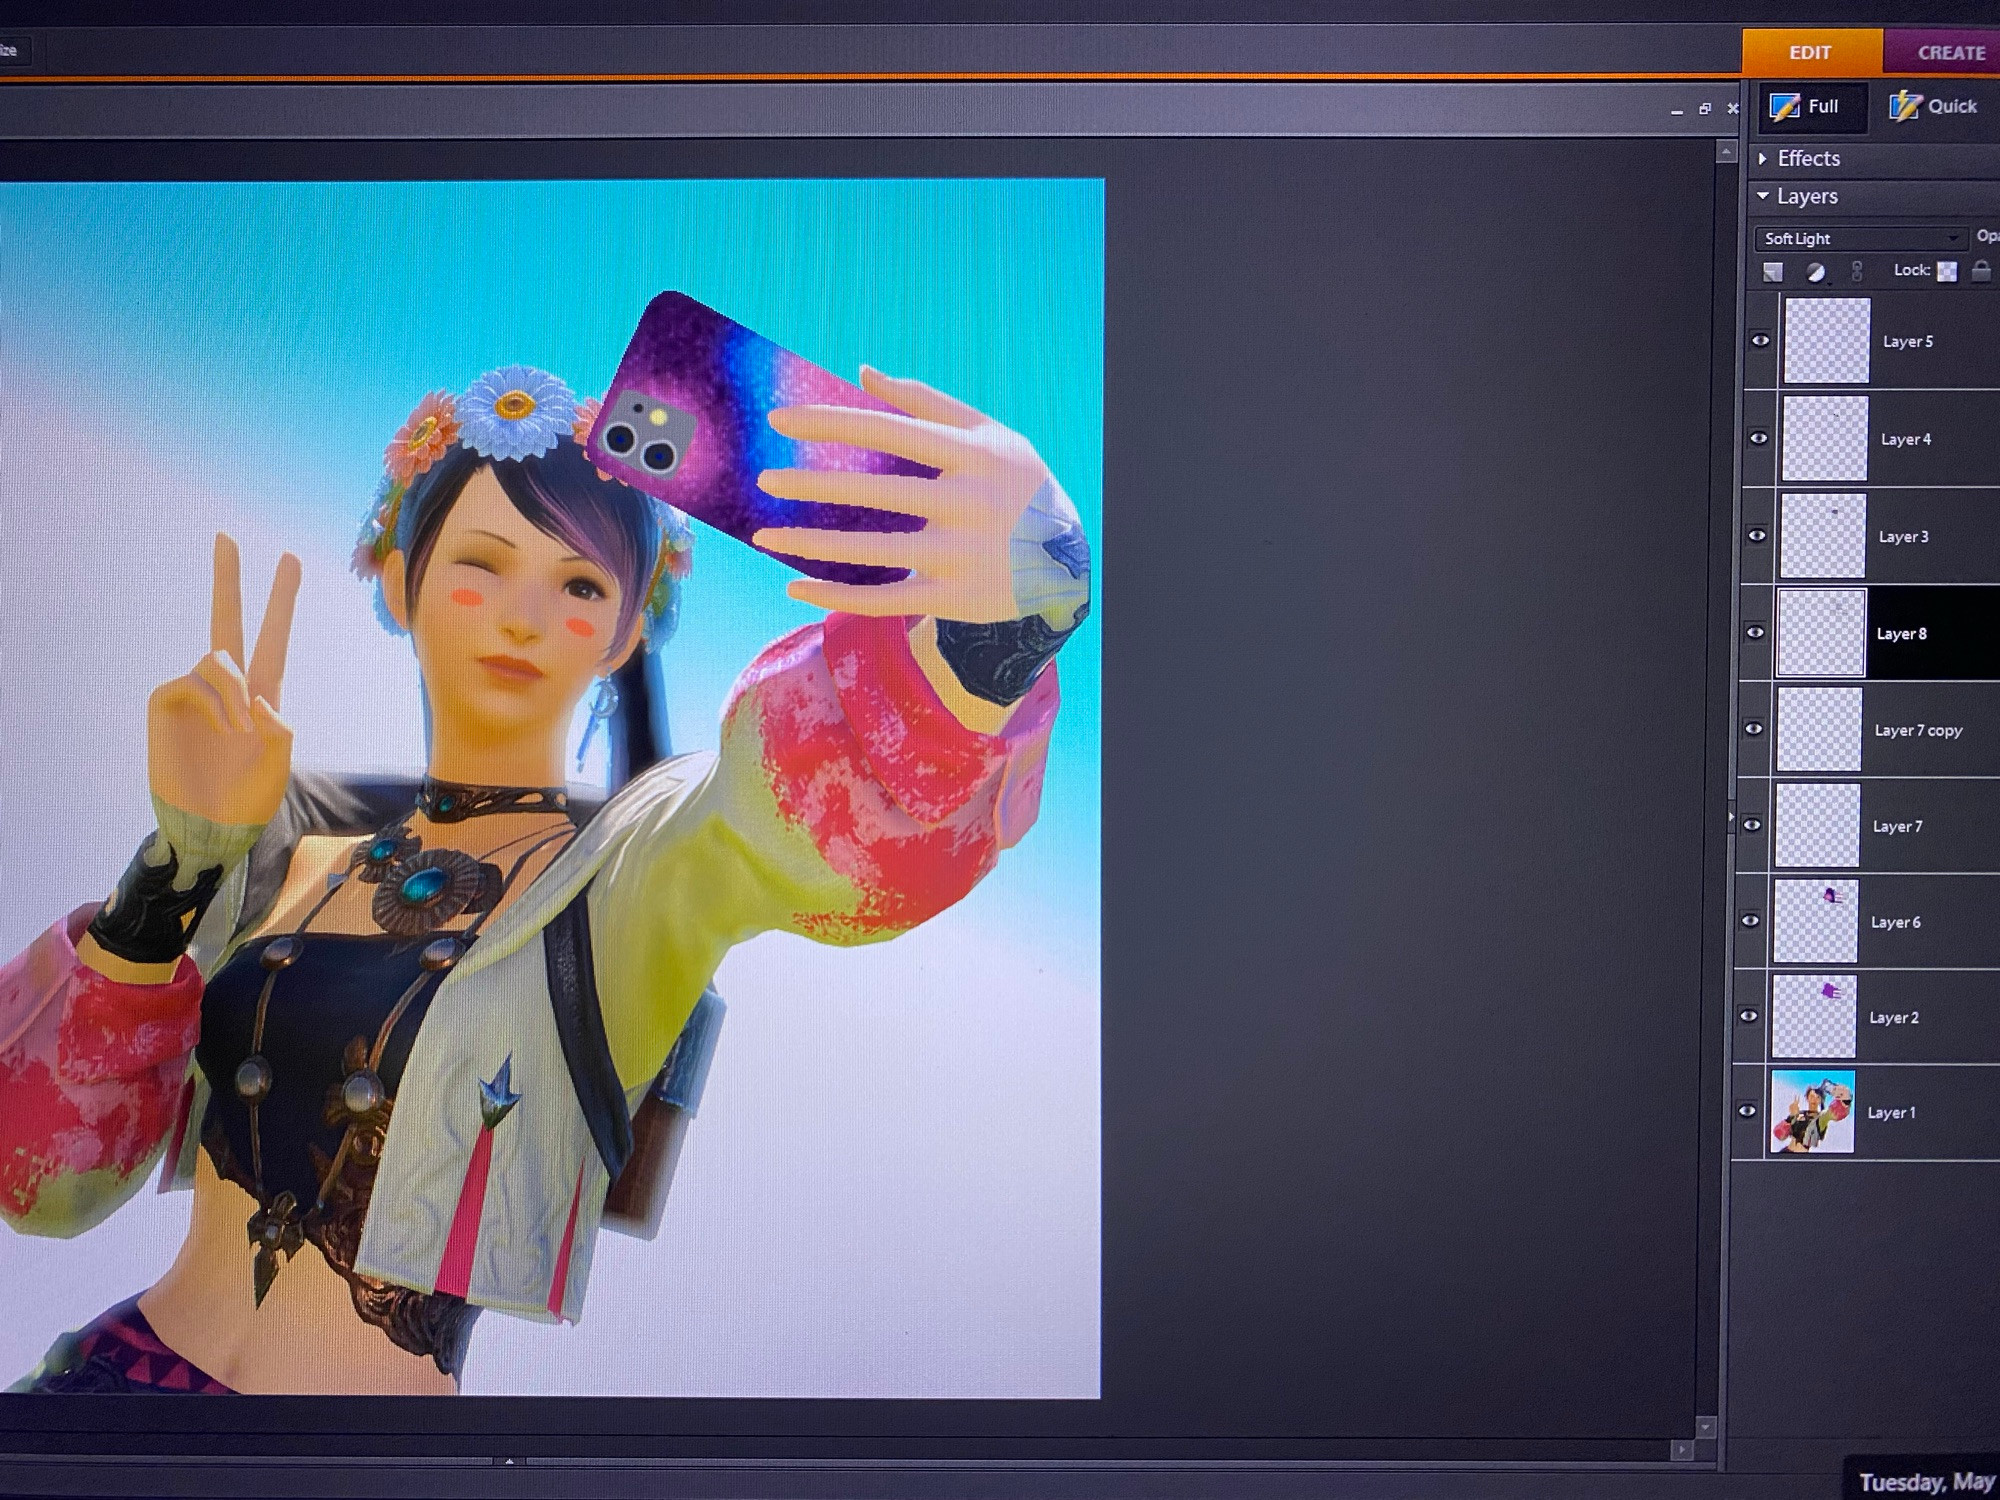Select the Layer 3 thumbnail
This screenshot has height=1500, width=2000.
click(1823, 535)
